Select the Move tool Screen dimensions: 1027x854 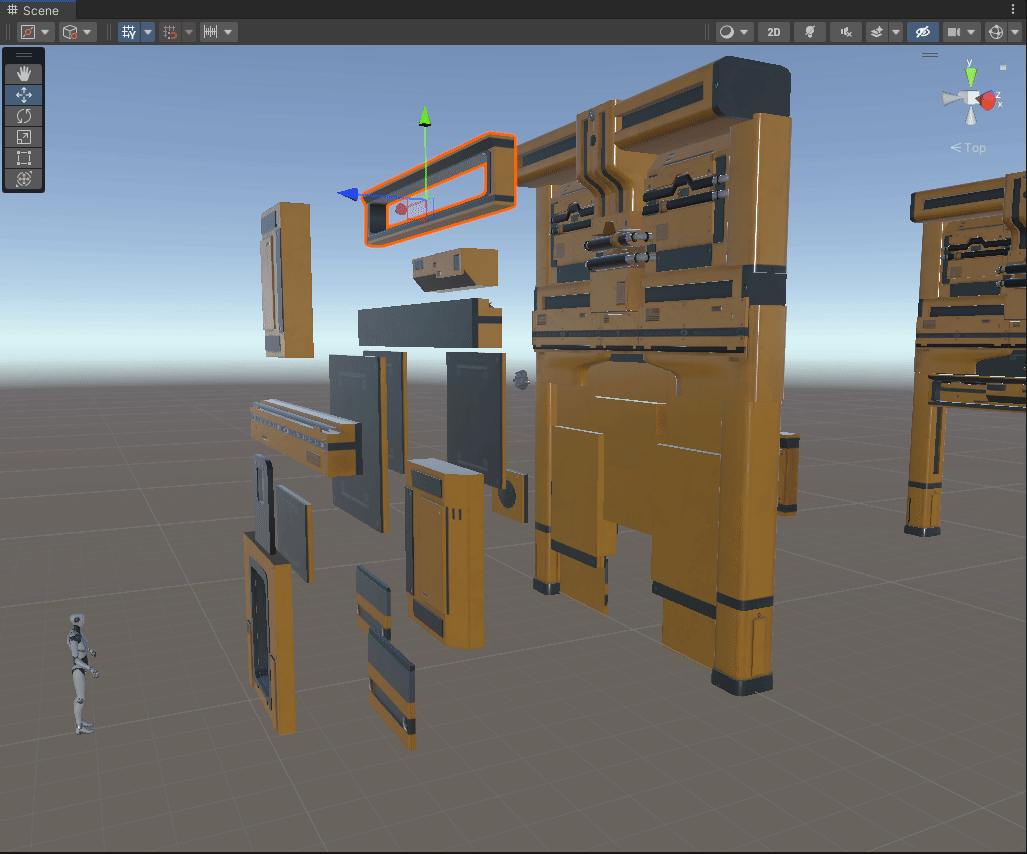pyautogui.click(x=22, y=95)
